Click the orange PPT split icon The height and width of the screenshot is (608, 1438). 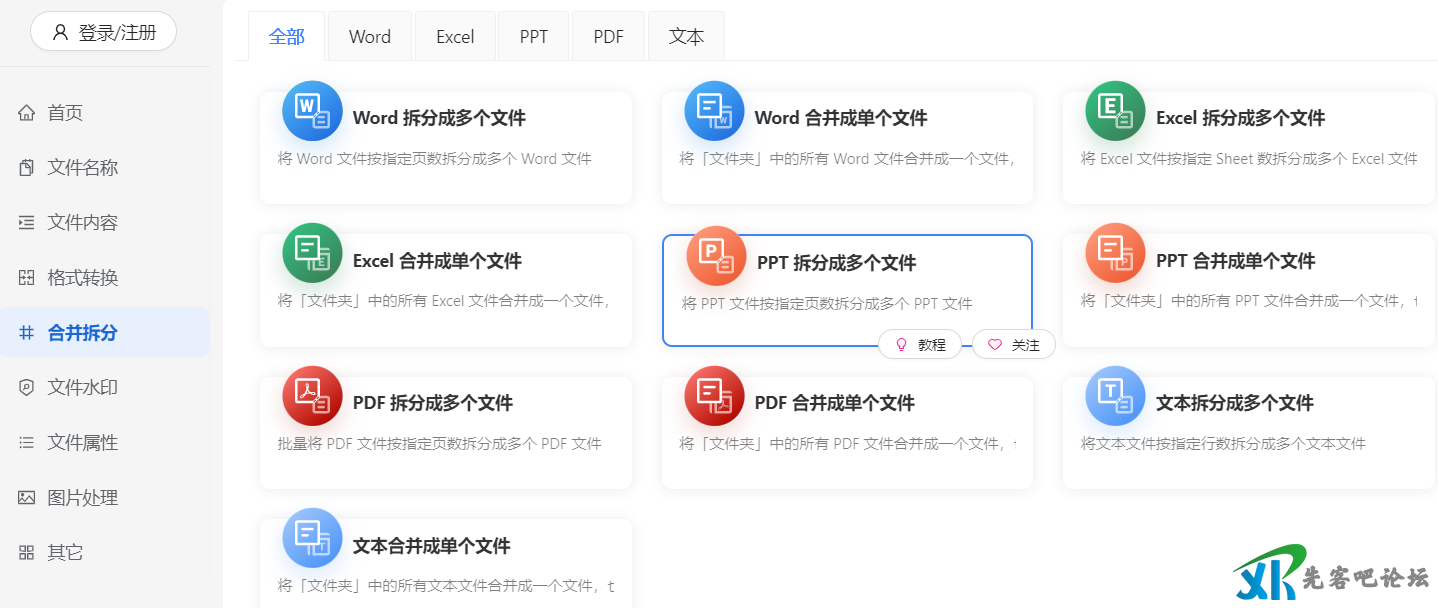point(716,256)
